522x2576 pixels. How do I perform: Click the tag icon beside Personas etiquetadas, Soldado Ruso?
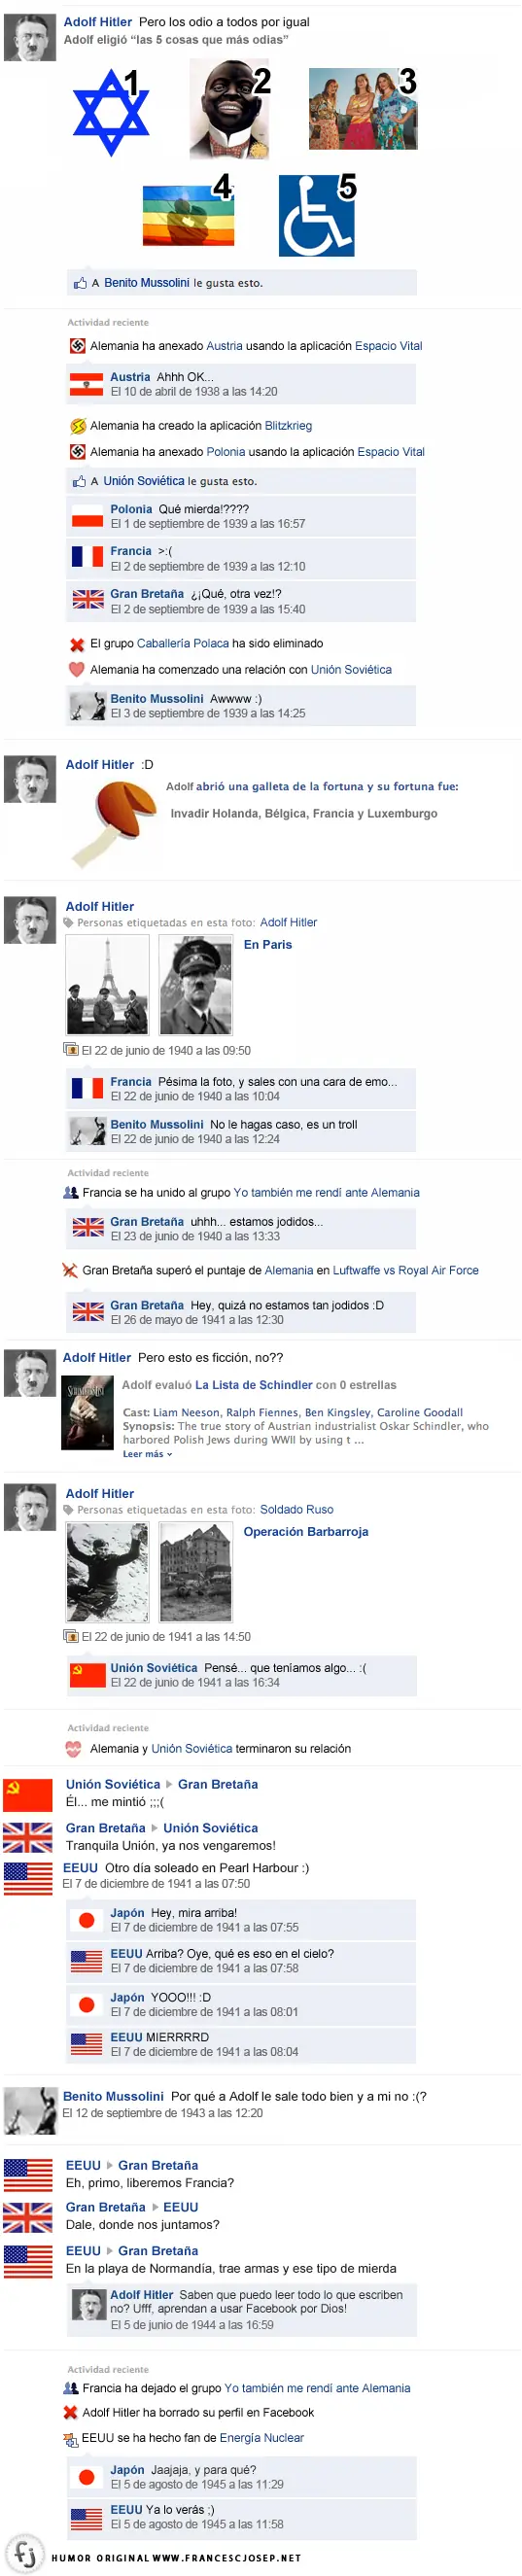(x=69, y=1510)
